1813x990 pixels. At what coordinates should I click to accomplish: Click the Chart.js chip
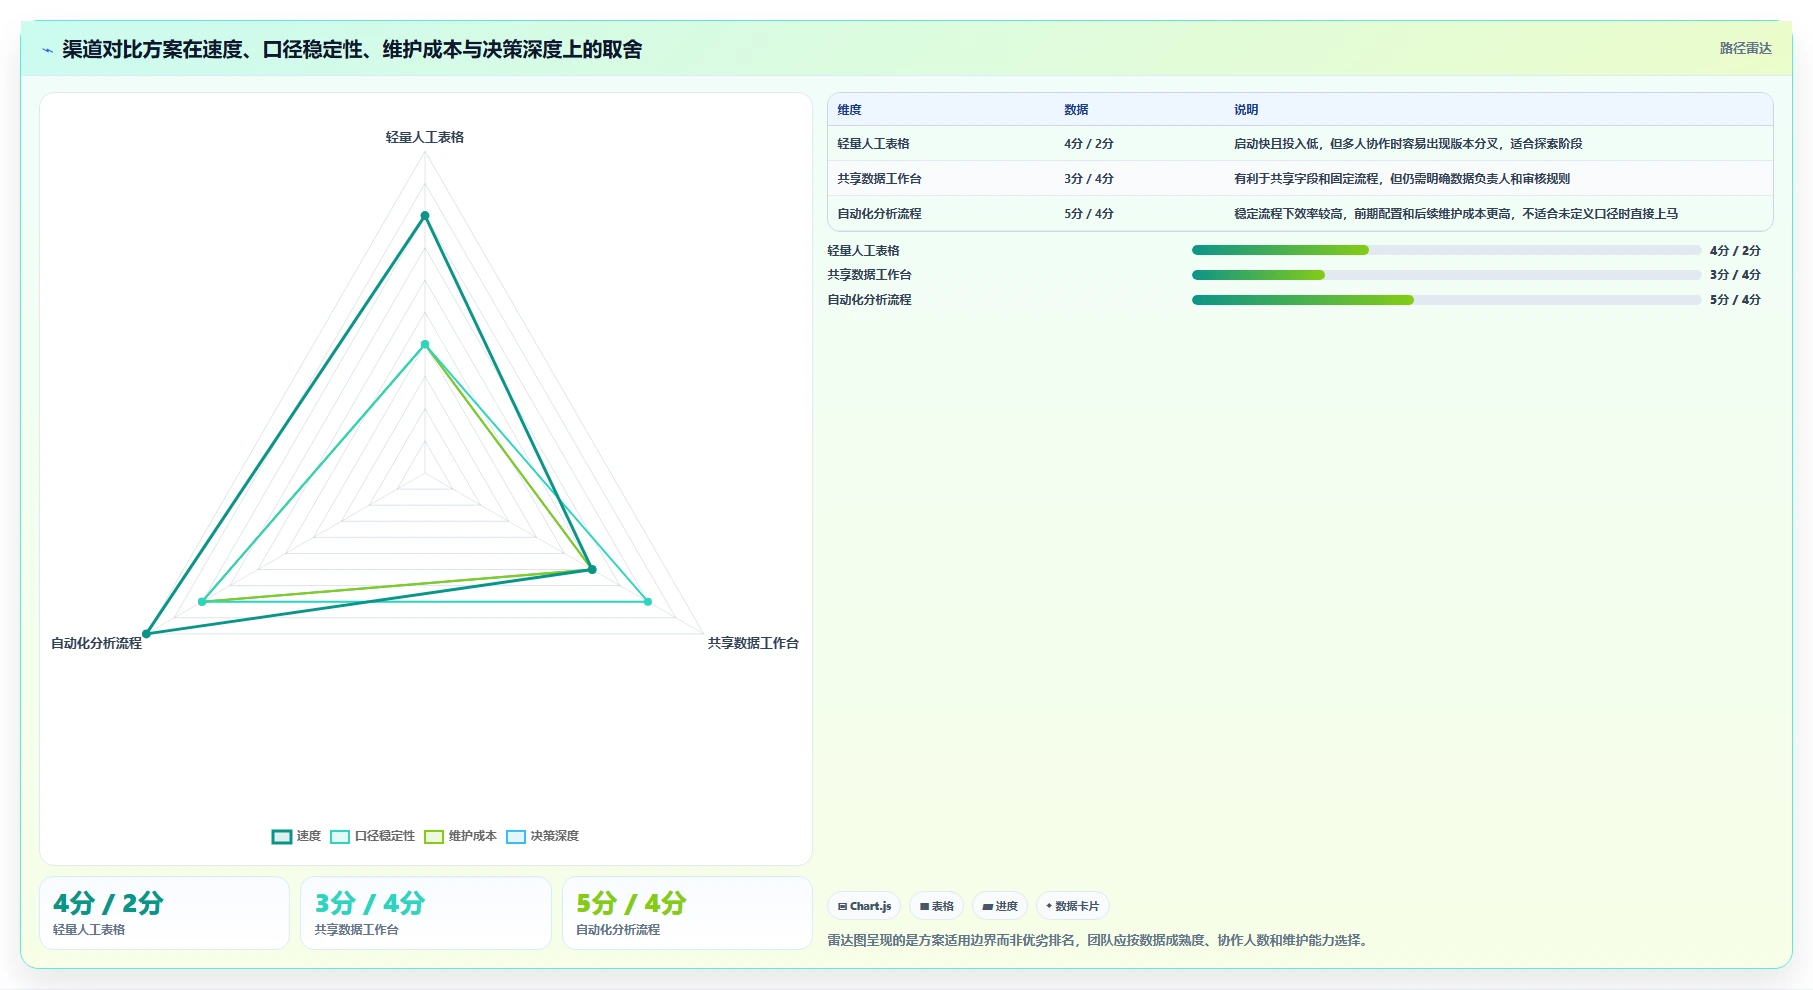click(864, 906)
